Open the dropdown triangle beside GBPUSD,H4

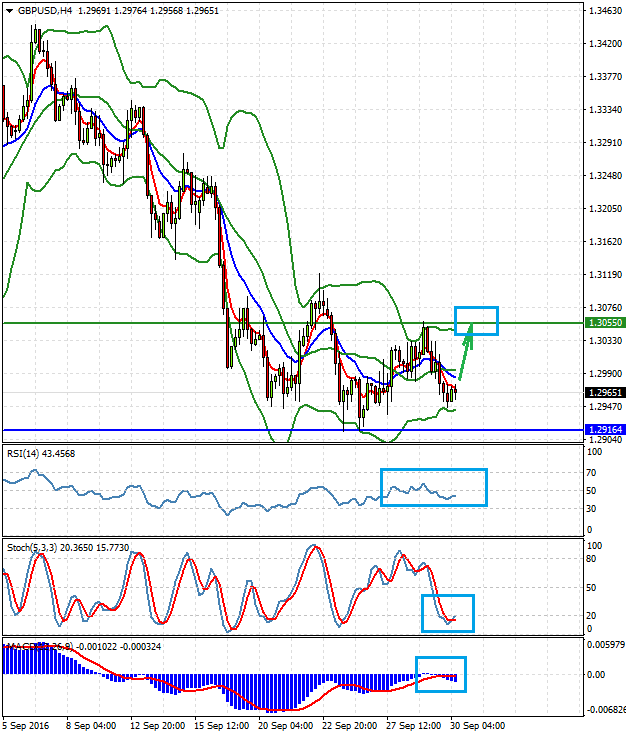[9, 11]
